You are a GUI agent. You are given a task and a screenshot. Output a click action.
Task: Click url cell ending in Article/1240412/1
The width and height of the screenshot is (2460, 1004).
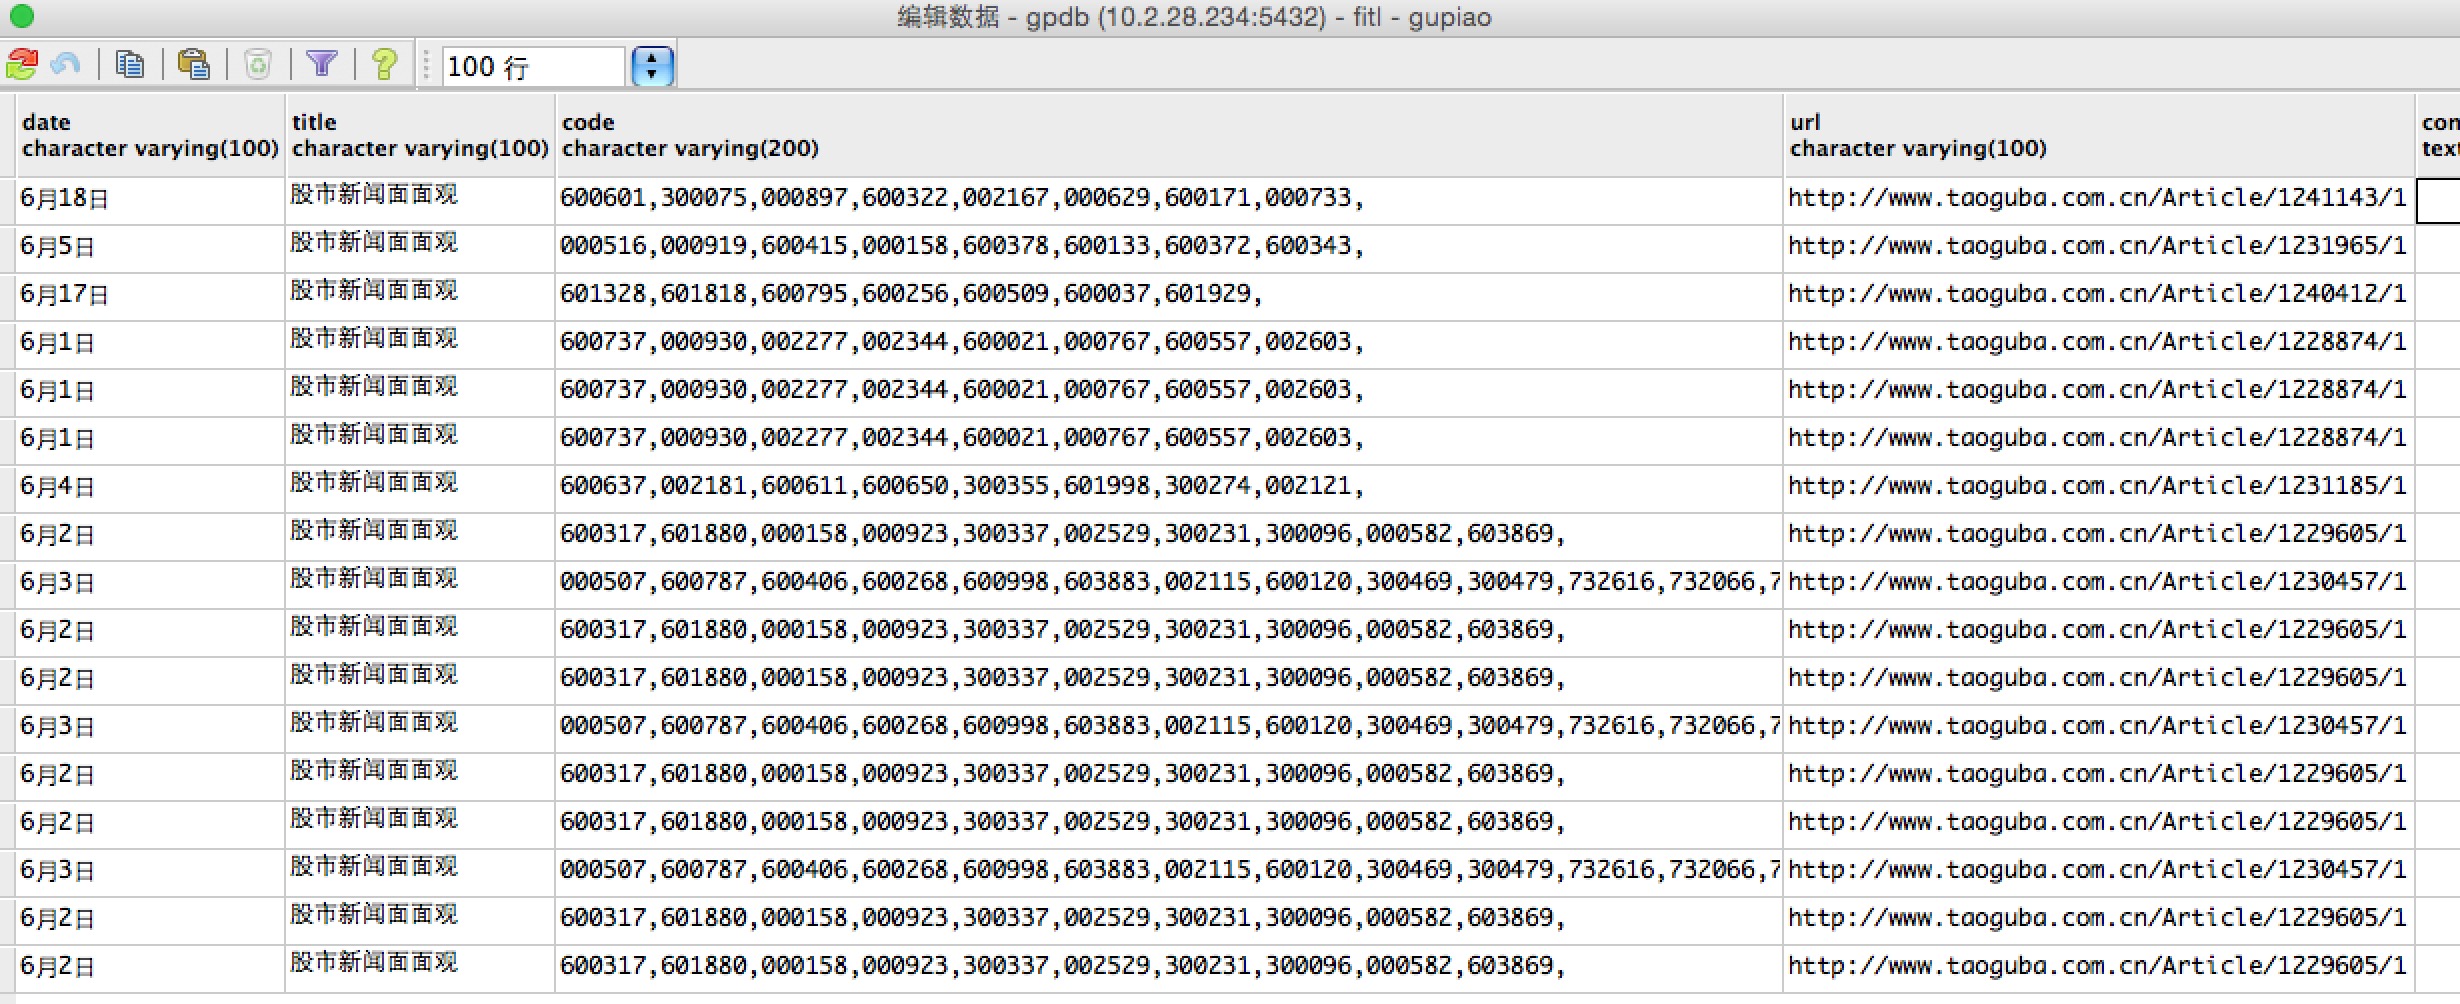[x=2098, y=295]
